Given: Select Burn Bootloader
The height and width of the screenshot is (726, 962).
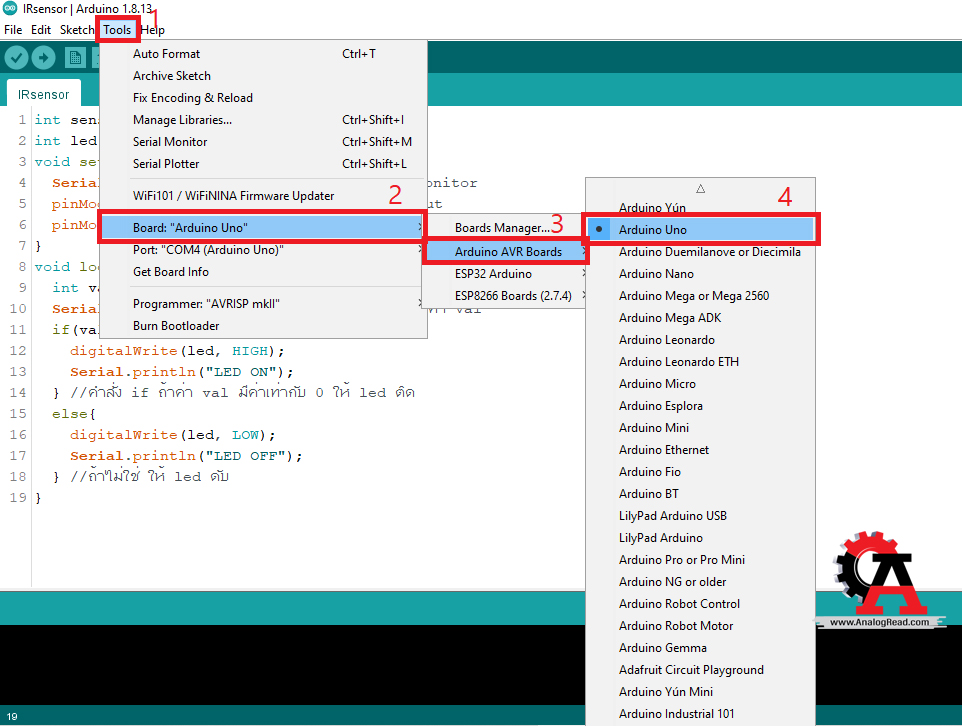Looking at the screenshot, I should [263, 326].
